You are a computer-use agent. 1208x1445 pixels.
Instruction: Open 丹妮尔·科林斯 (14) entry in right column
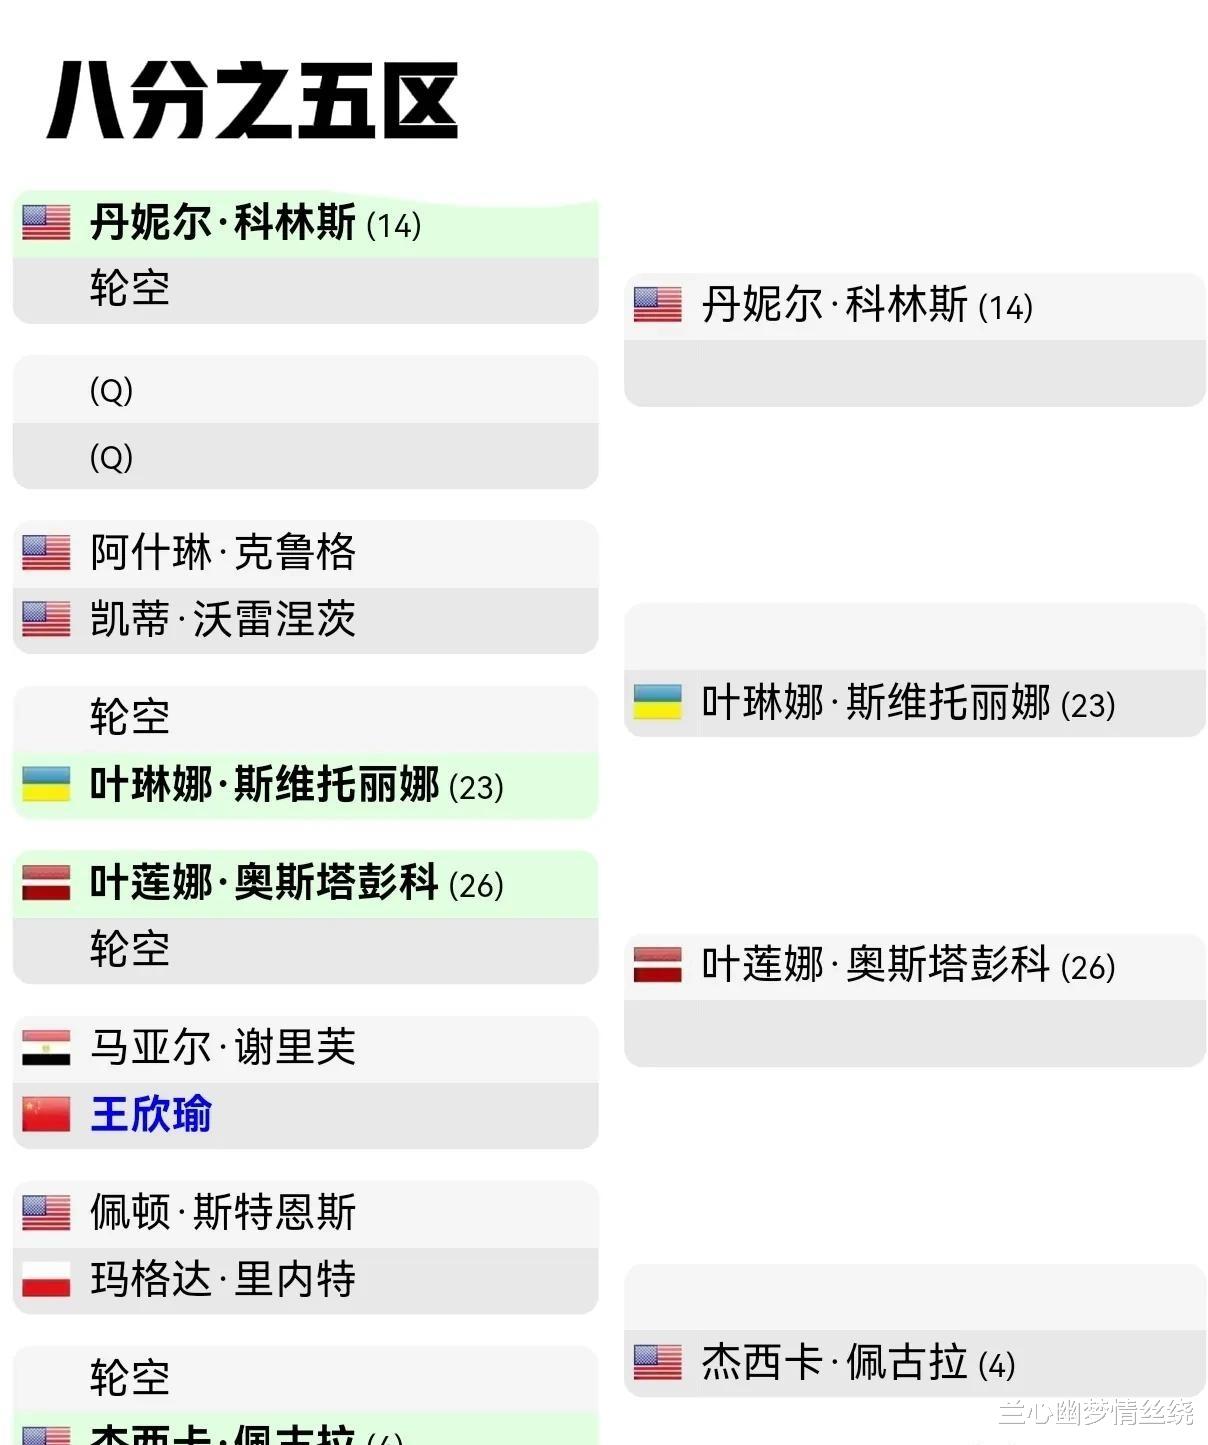(866, 306)
